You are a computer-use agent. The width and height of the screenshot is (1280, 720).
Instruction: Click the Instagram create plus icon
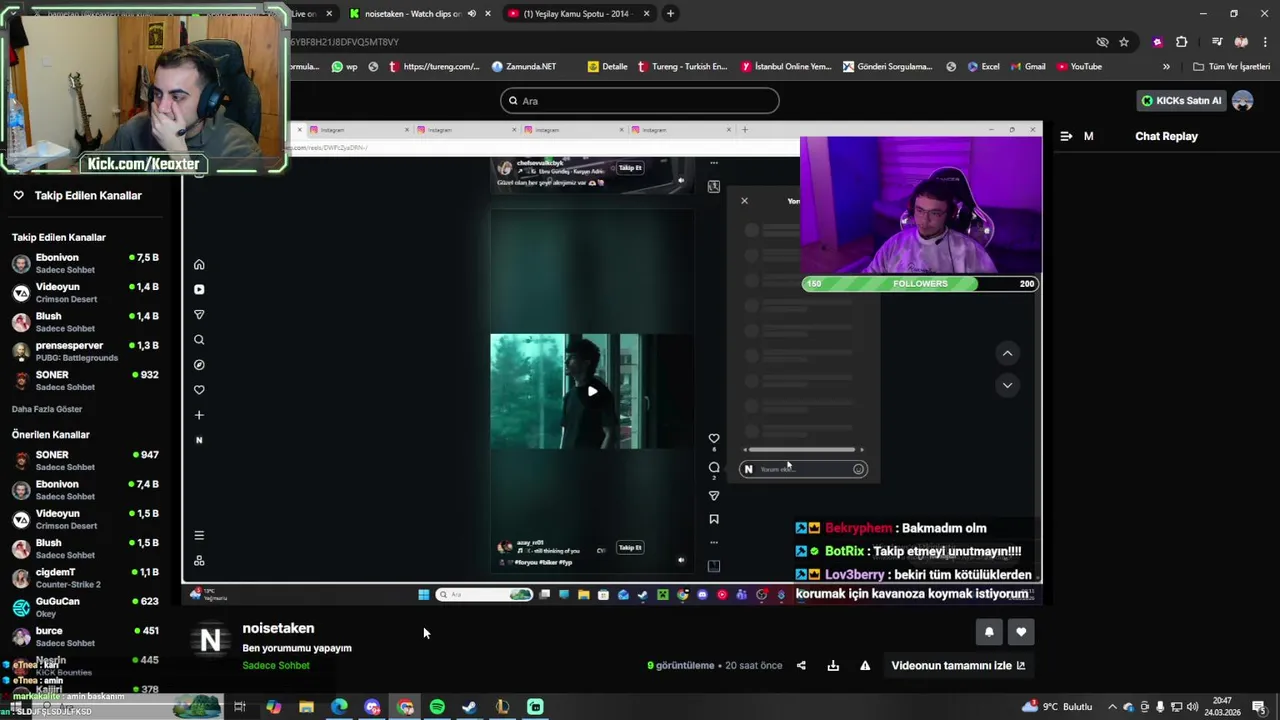click(x=199, y=415)
